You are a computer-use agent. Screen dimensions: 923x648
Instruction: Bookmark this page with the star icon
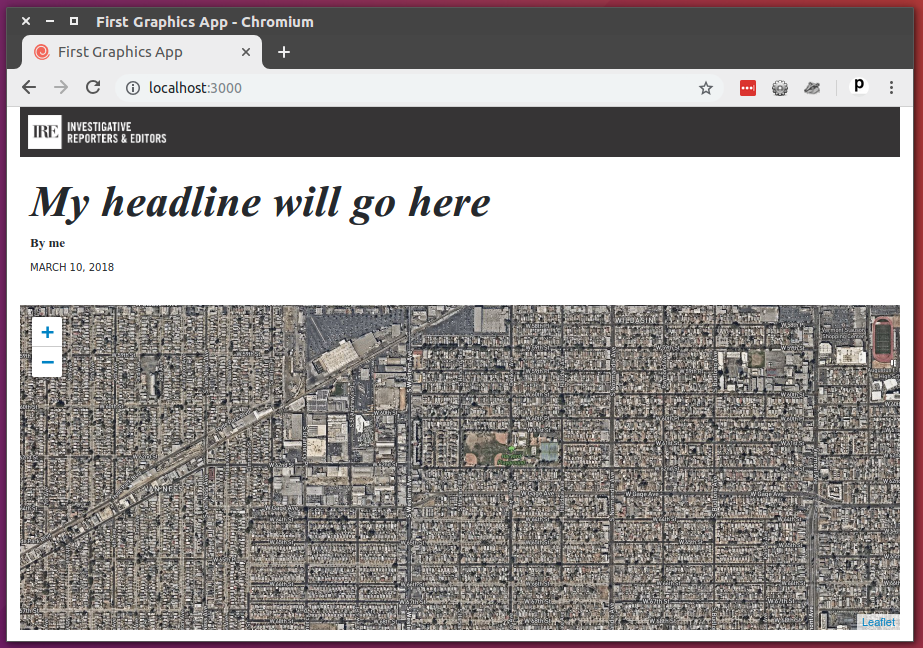[x=706, y=88]
